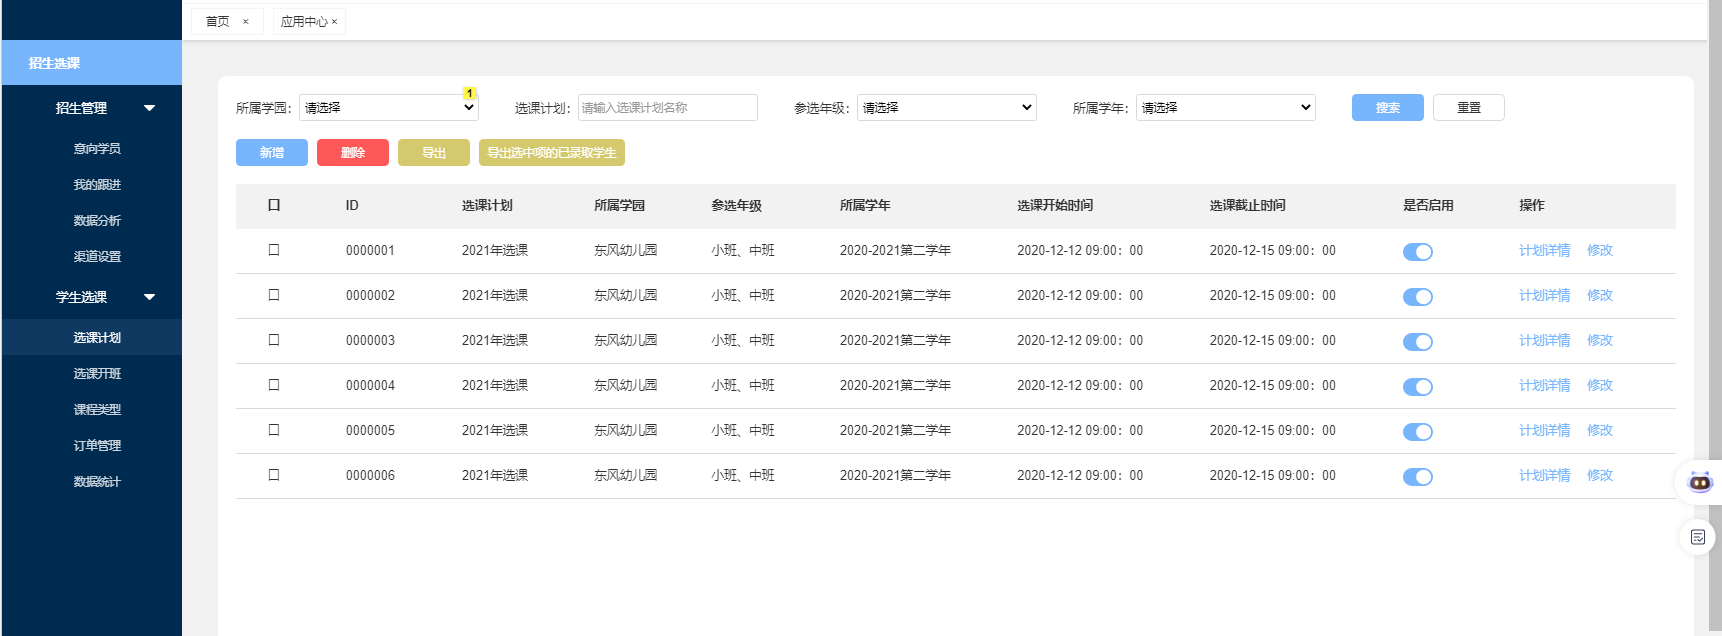Open the notes floating icon below robot
The width and height of the screenshot is (1722, 636).
[x=1698, y=537]
